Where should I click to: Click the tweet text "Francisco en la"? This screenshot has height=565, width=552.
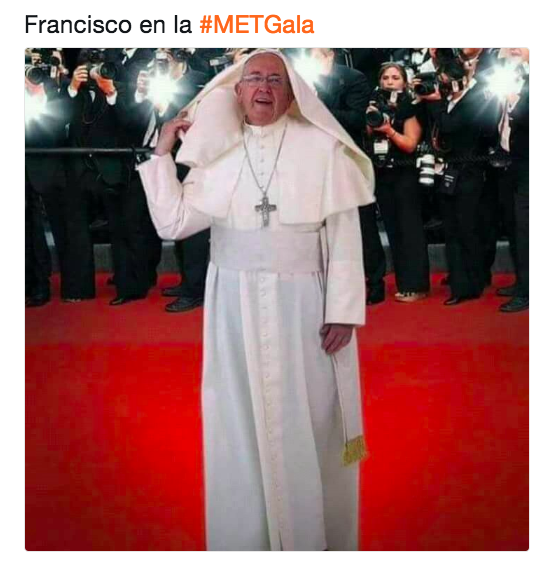click(x=108, y=25)
